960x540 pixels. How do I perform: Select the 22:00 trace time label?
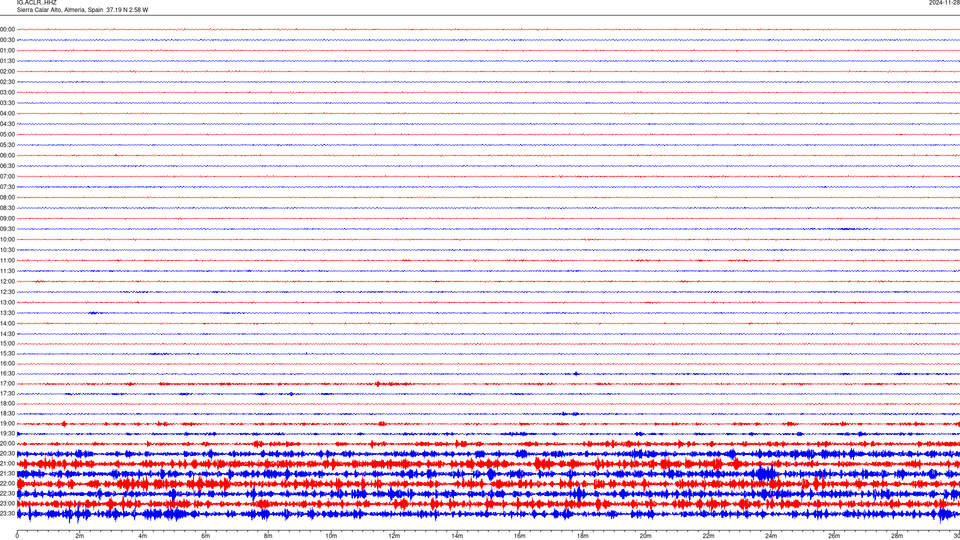tap(7, 484)
